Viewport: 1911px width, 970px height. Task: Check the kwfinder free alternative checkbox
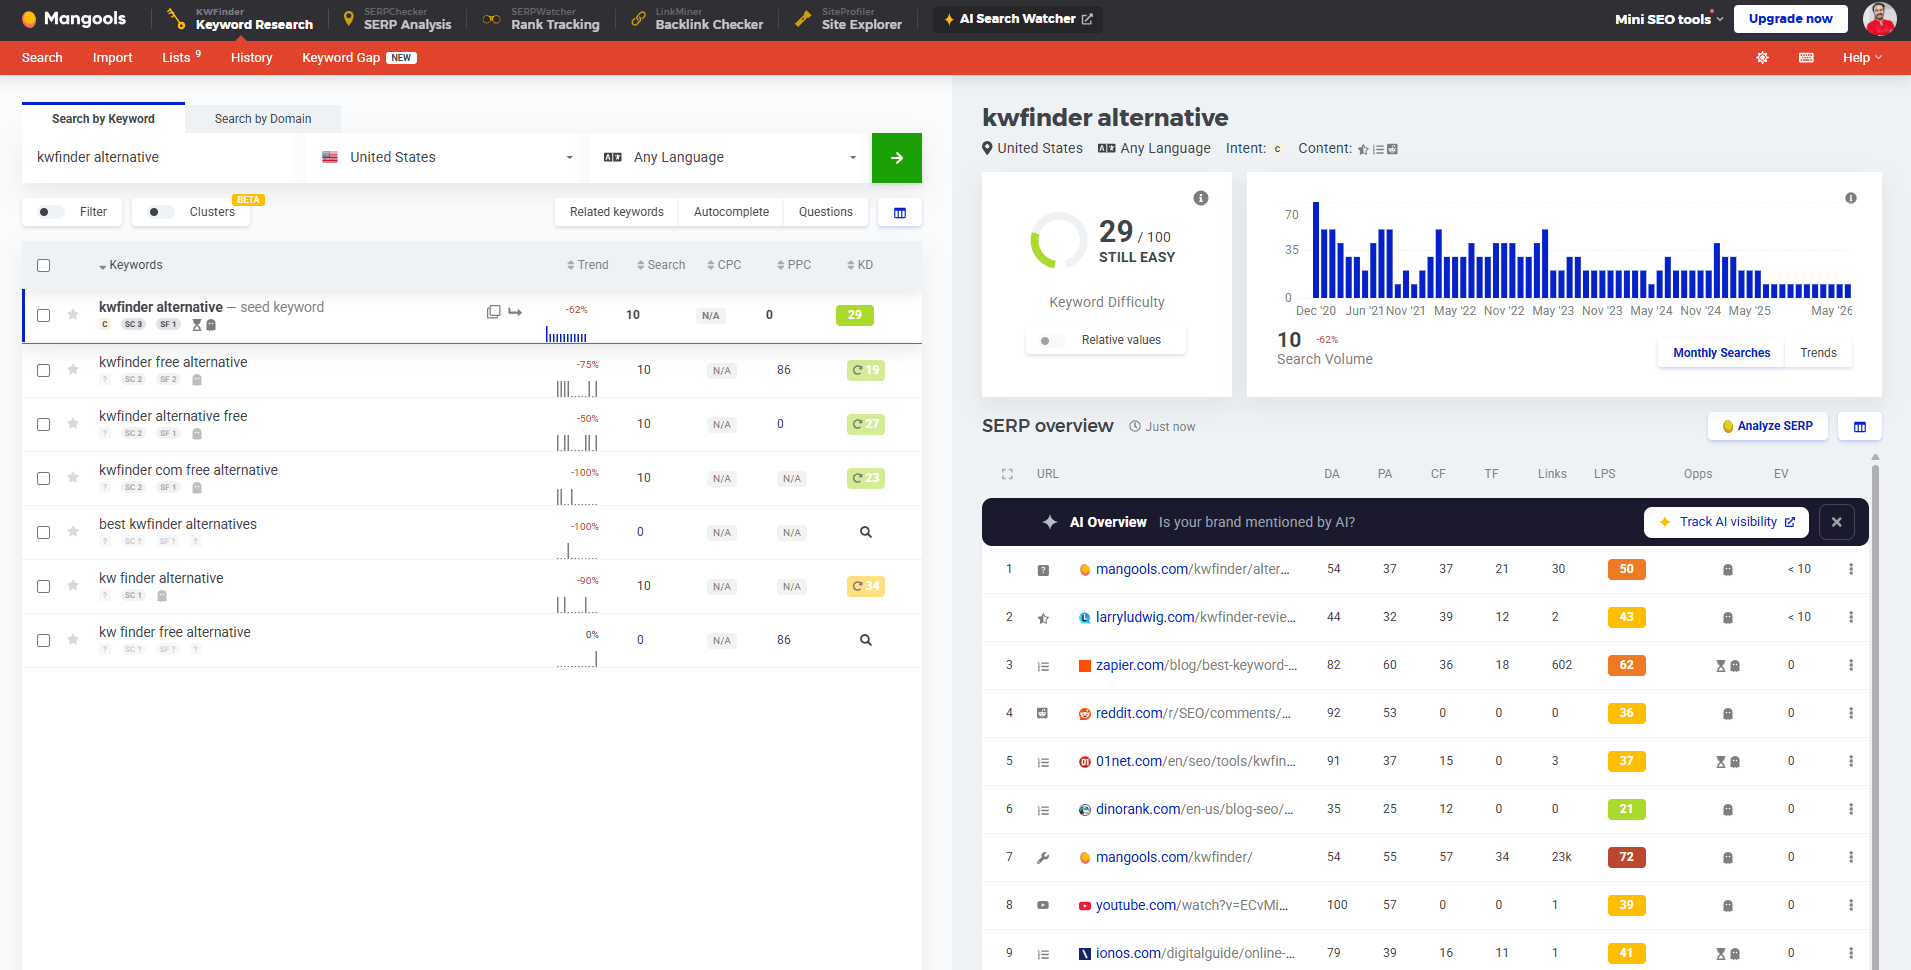[43, 370]
